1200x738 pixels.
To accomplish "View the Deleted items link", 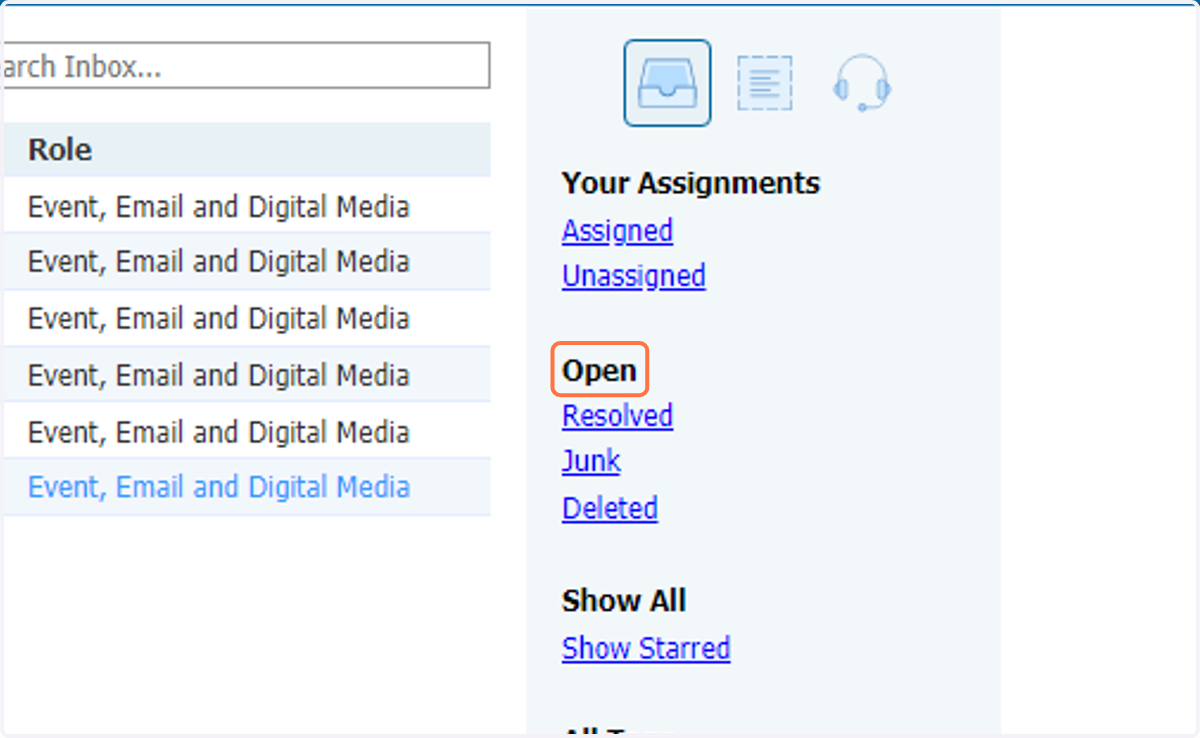I will click(610, 508).
